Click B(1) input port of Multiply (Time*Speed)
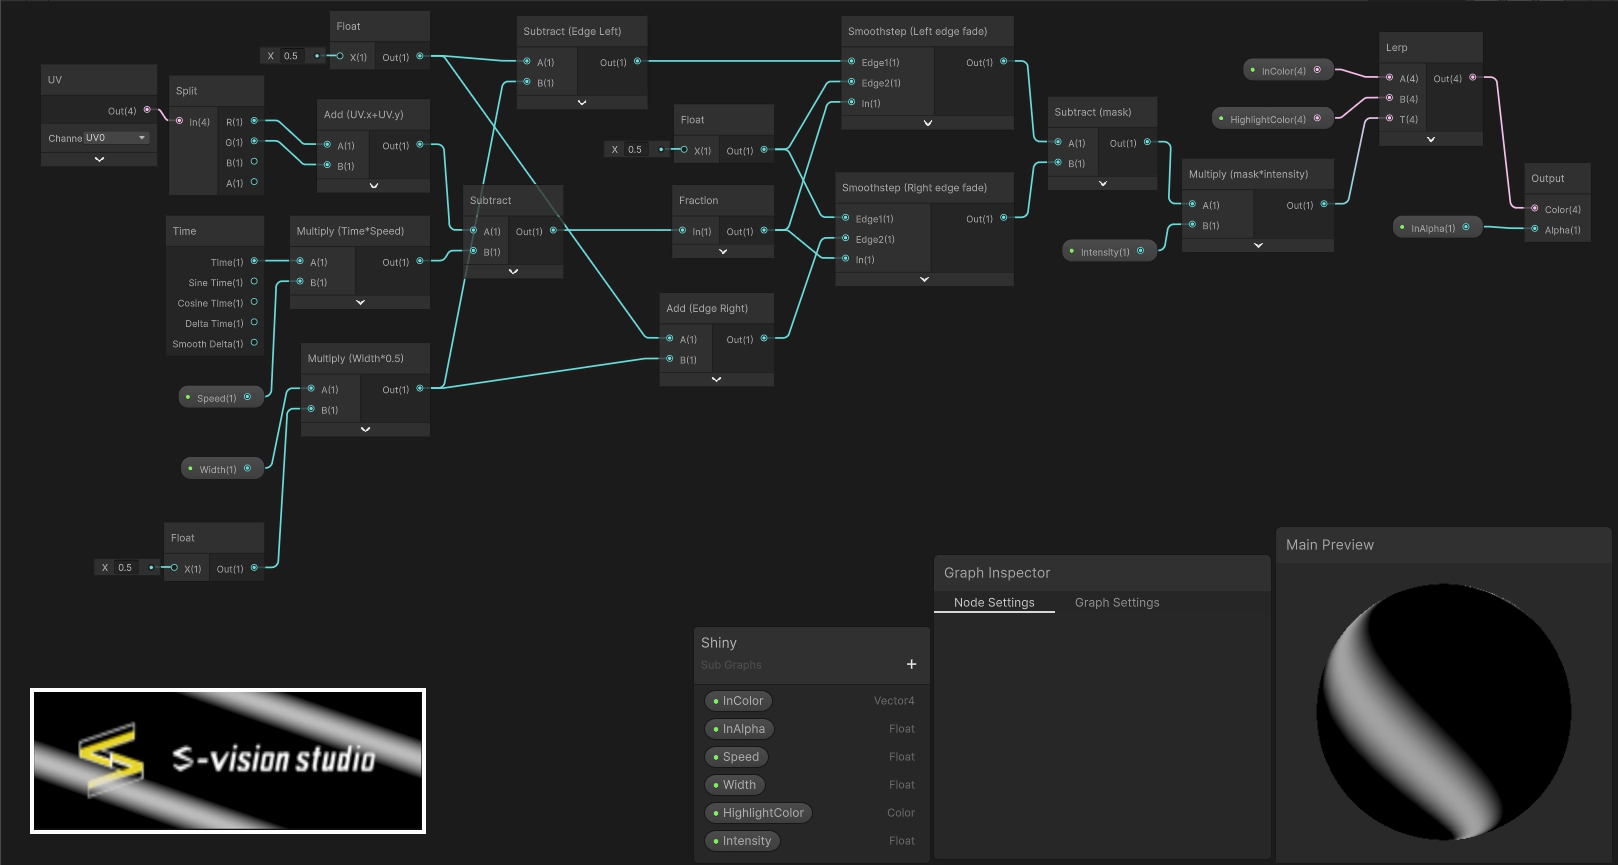Screen dimensions: 1618x865 [x=300, y=282]
